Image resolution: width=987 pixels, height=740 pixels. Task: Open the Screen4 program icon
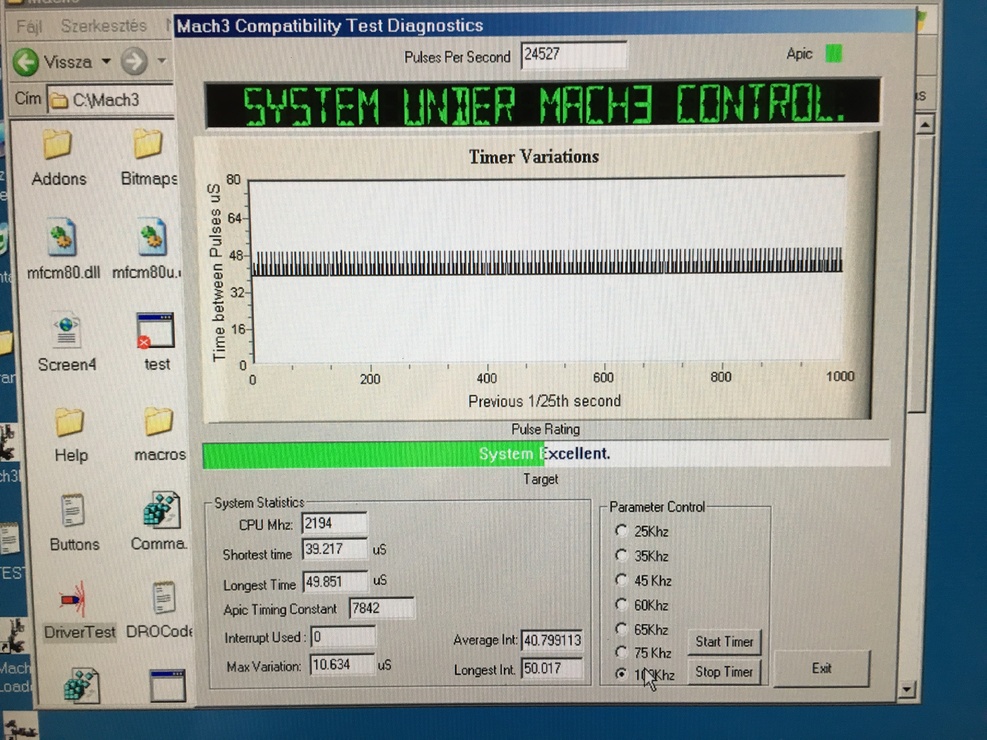coord(67,331)
